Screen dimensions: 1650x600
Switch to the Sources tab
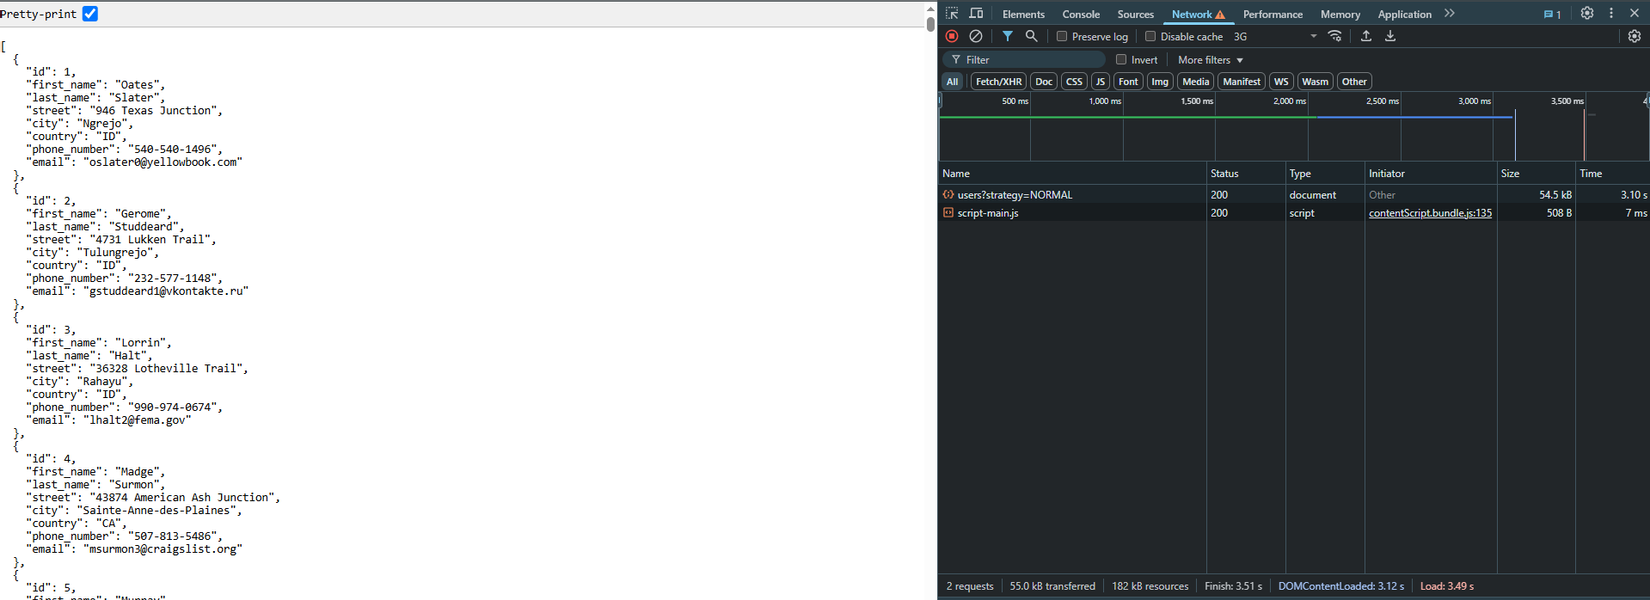coord(1135,14)
